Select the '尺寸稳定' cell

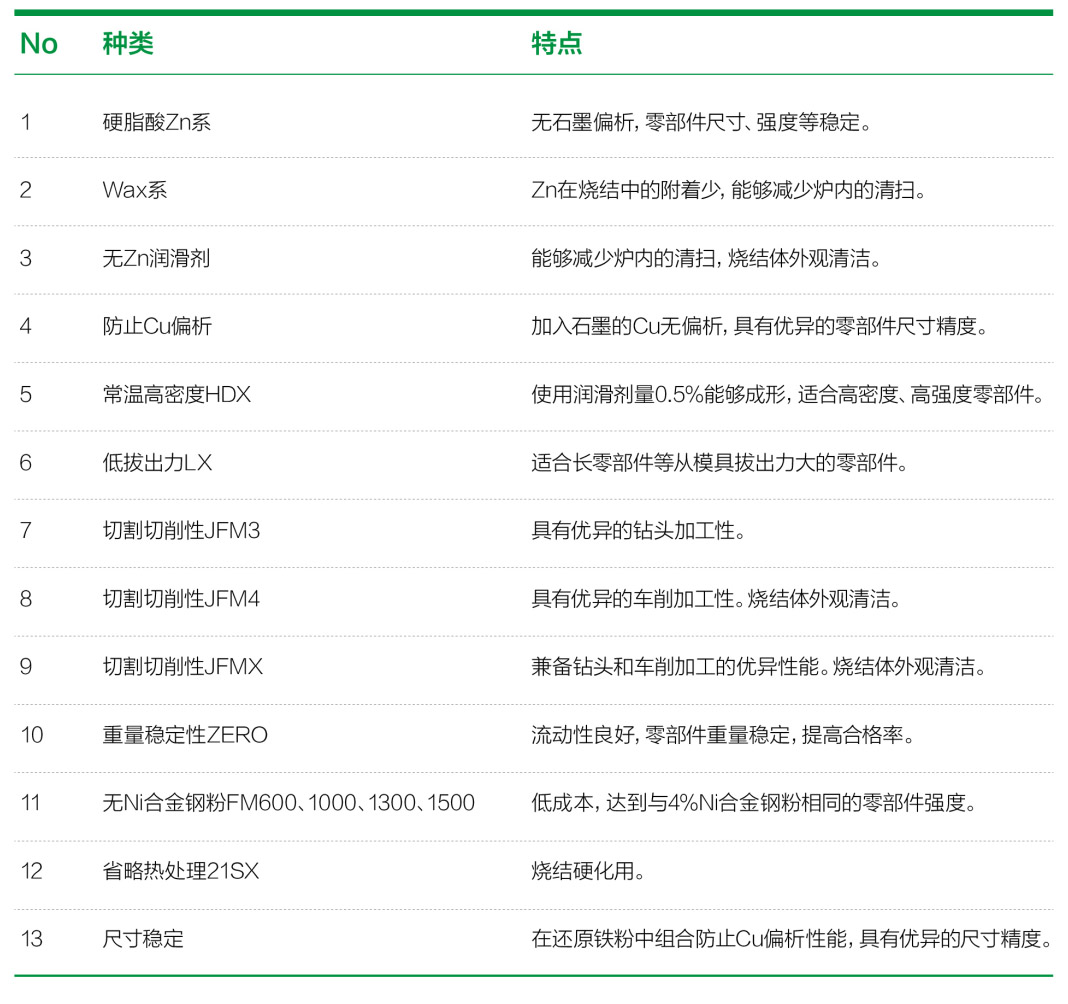pyautogui.click(x=143, y=939)
